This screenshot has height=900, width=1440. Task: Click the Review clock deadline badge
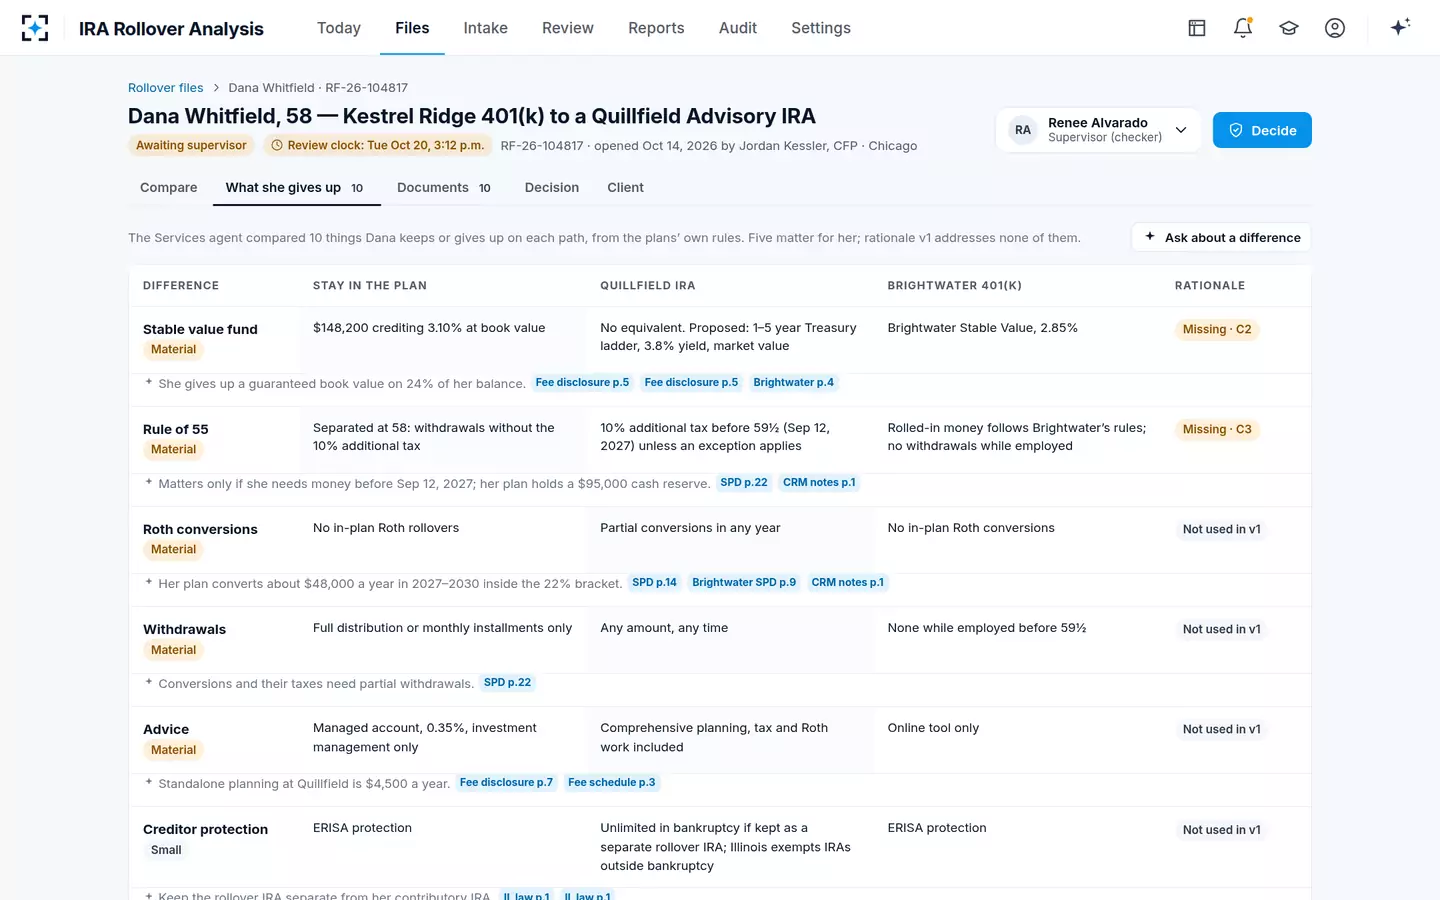pyautogui.click(x=378, y=145)
